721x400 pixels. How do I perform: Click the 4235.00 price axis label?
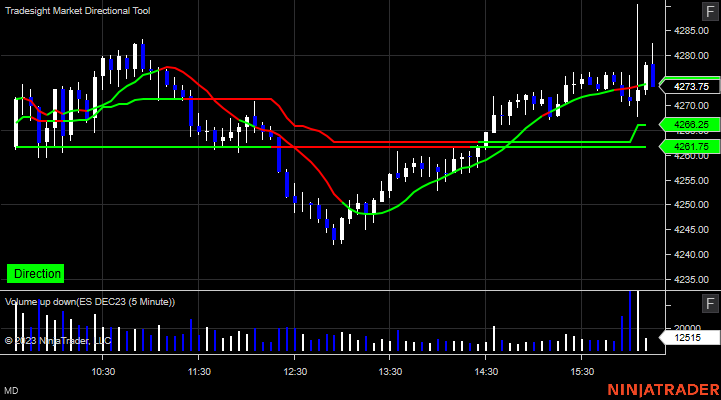click(691, 280)
